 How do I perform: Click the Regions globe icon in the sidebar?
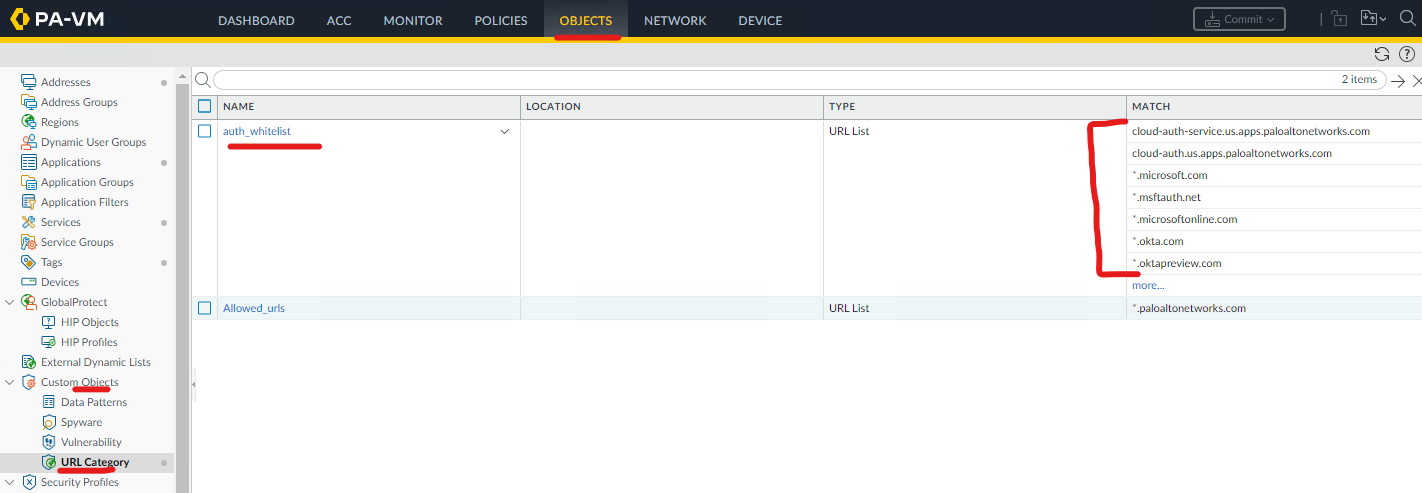pos(29,122)
